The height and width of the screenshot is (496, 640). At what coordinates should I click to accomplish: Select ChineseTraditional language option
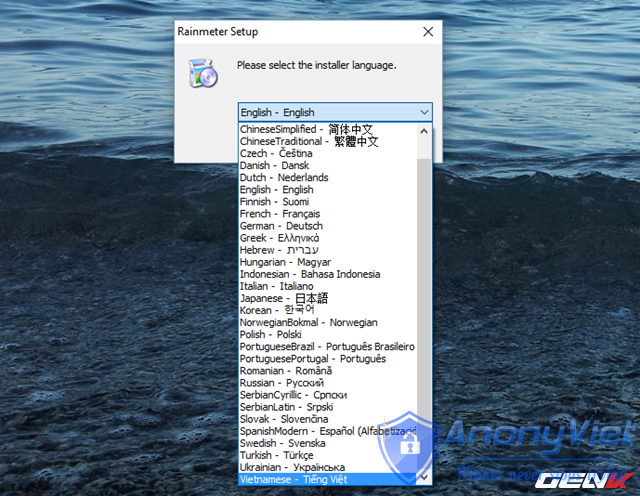328,141
